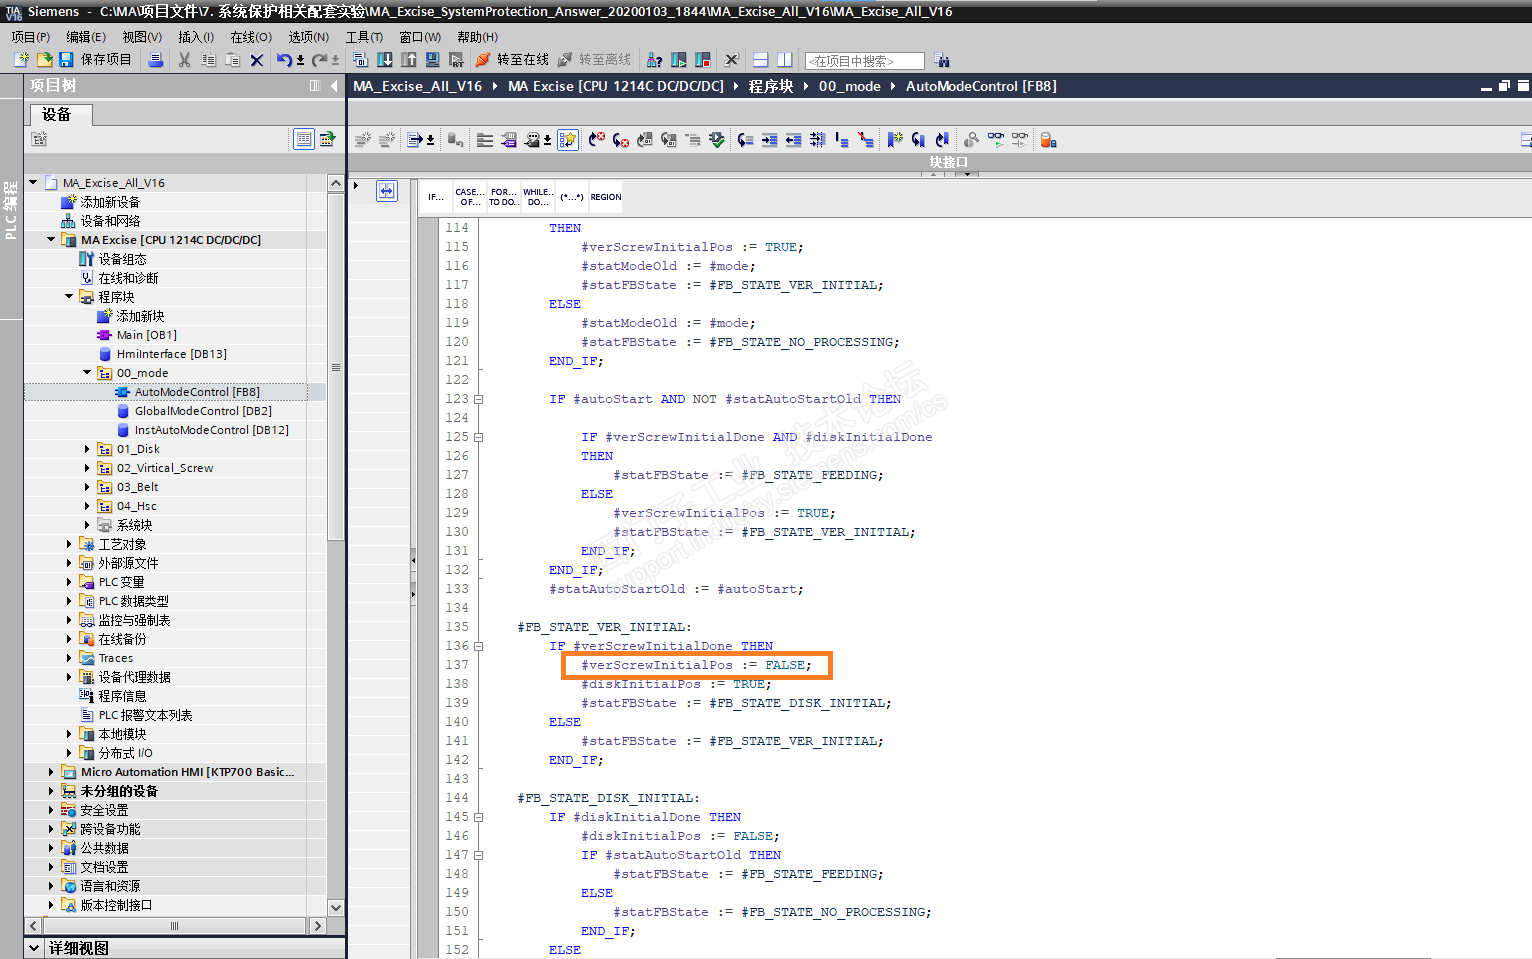
Task: Toggle code folding at line 123
Action: pos(478,399)
